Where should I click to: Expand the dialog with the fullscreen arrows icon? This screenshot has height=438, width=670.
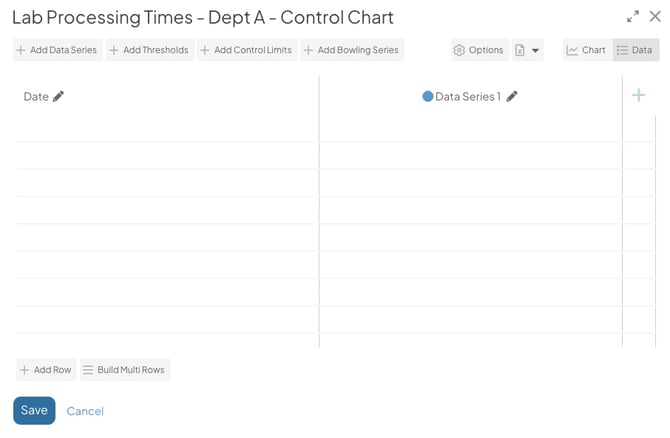tap(633, 17)
